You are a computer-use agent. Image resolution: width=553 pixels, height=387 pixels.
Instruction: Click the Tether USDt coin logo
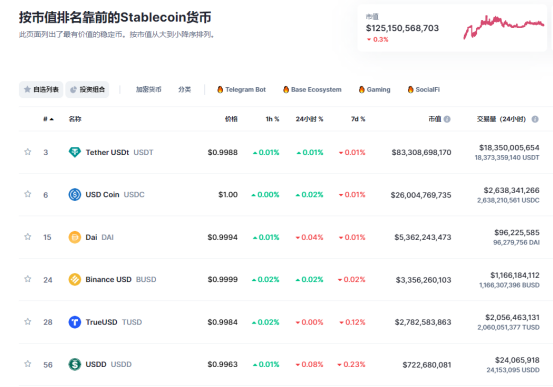(x=74, y=152)
